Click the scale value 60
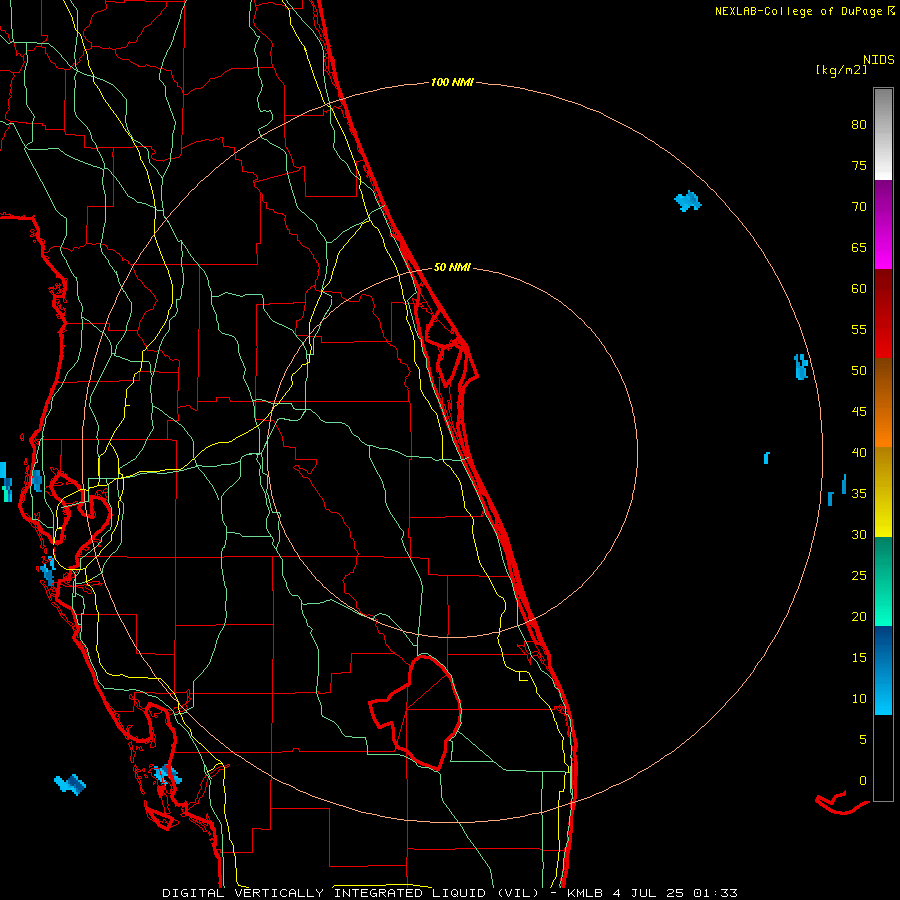 859,289
